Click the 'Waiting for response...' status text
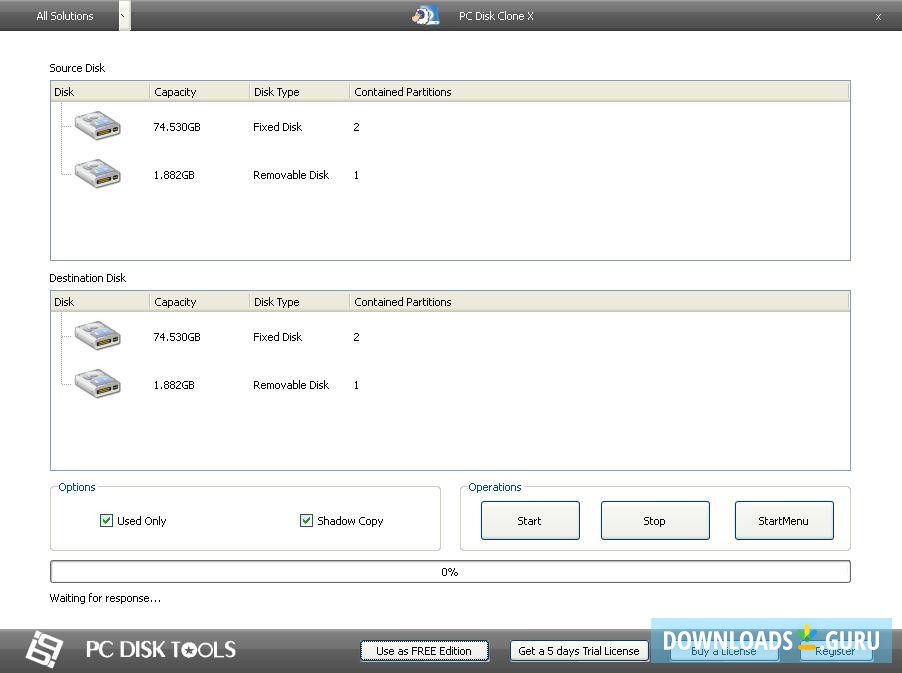 pos(105,598)
